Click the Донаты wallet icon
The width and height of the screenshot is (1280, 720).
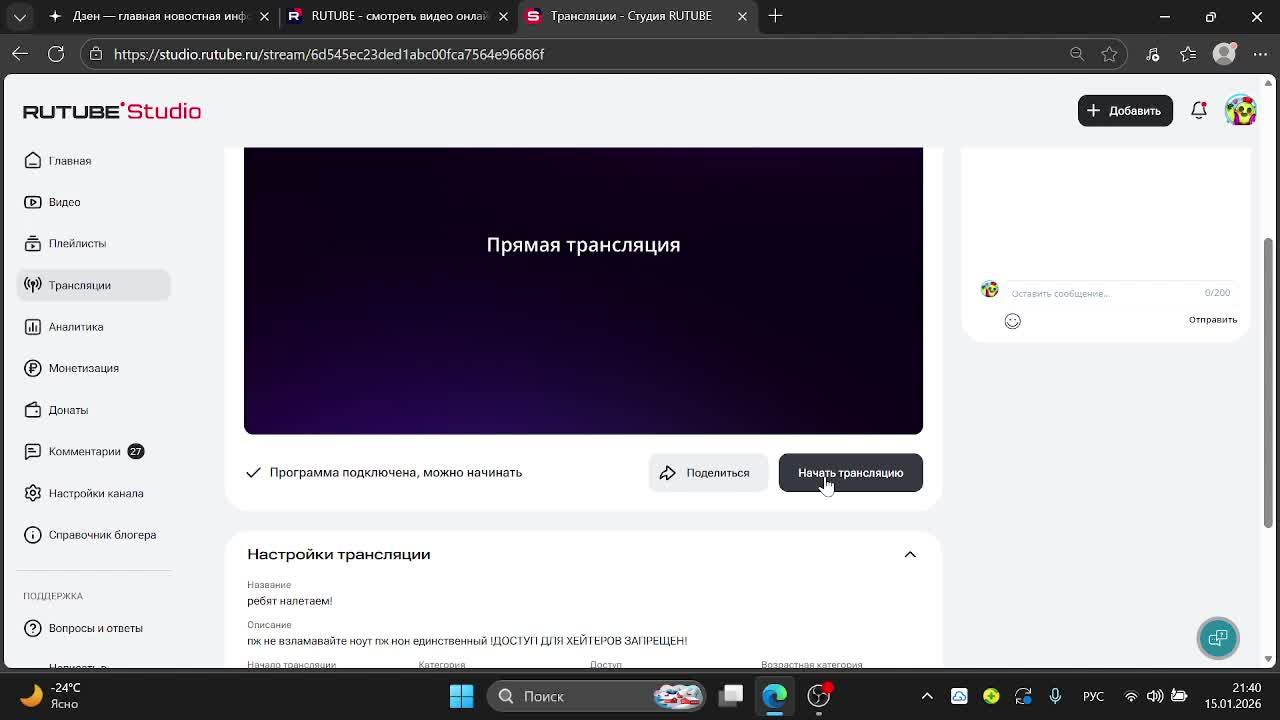[x=33, y=410]
